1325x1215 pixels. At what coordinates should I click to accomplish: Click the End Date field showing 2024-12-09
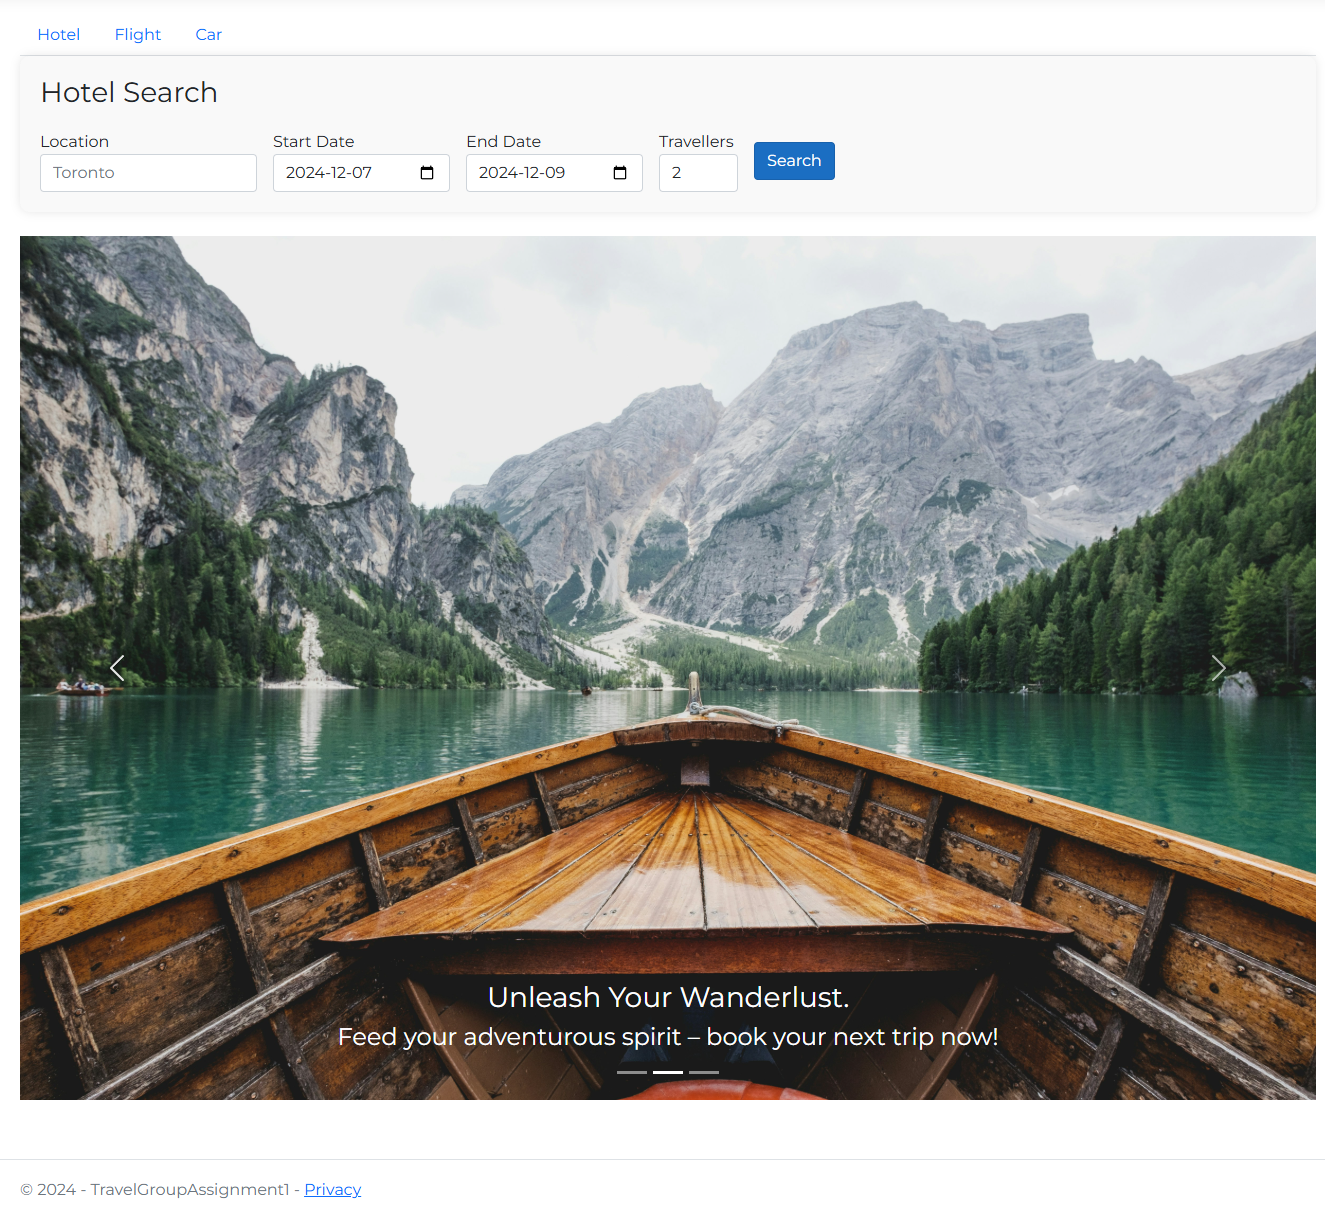tap(533, 172)
